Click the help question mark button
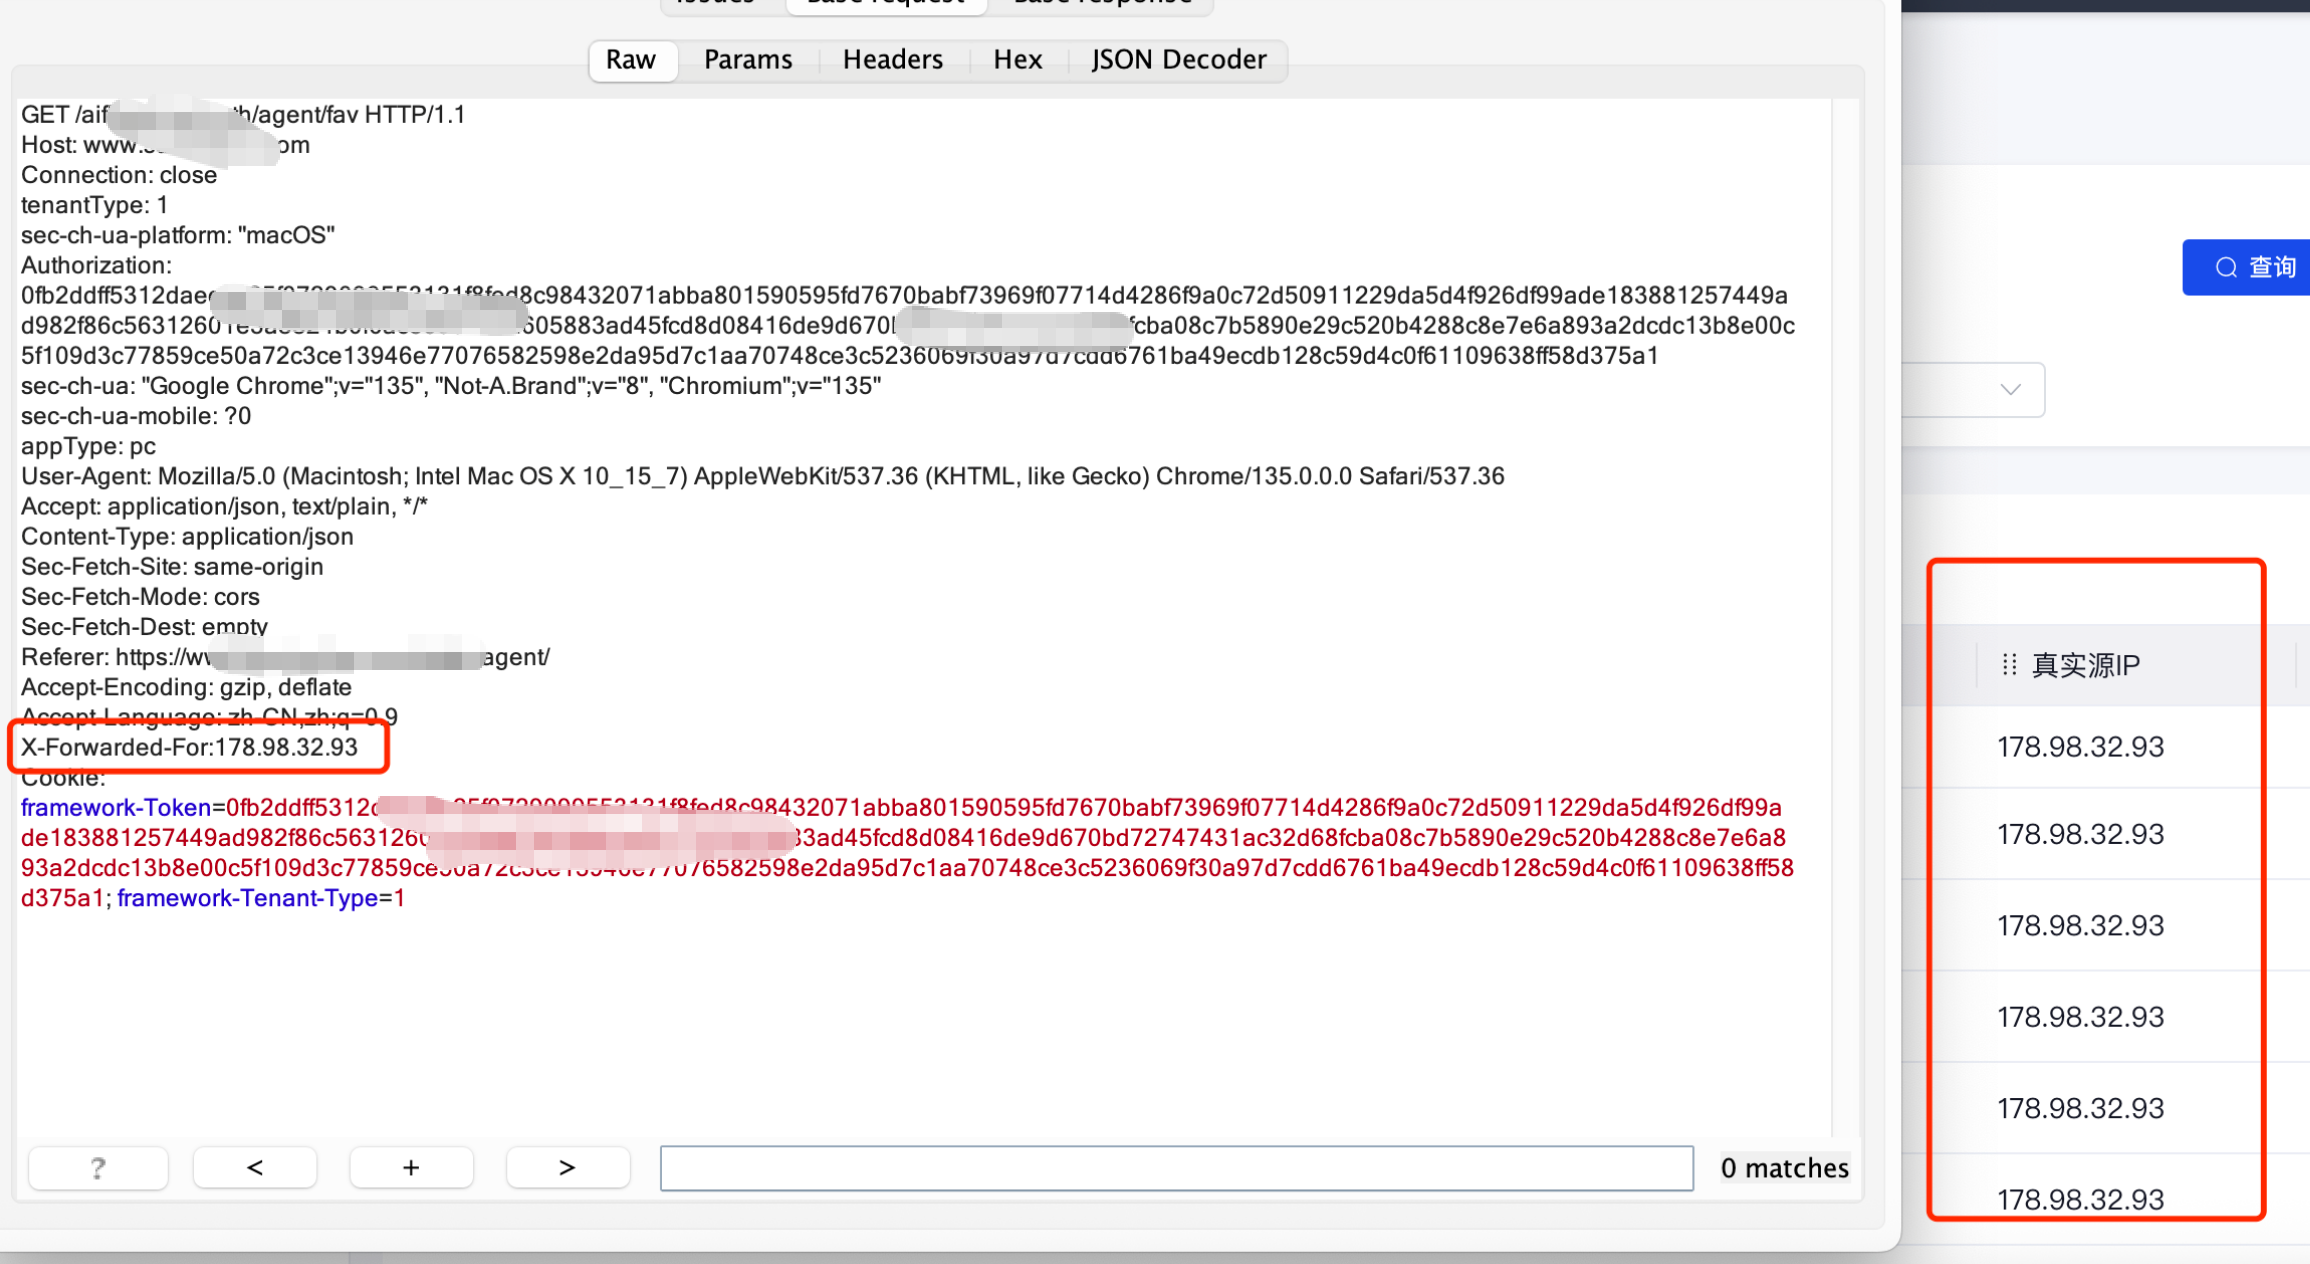2310x1264 pixels. click(98, 1167)
